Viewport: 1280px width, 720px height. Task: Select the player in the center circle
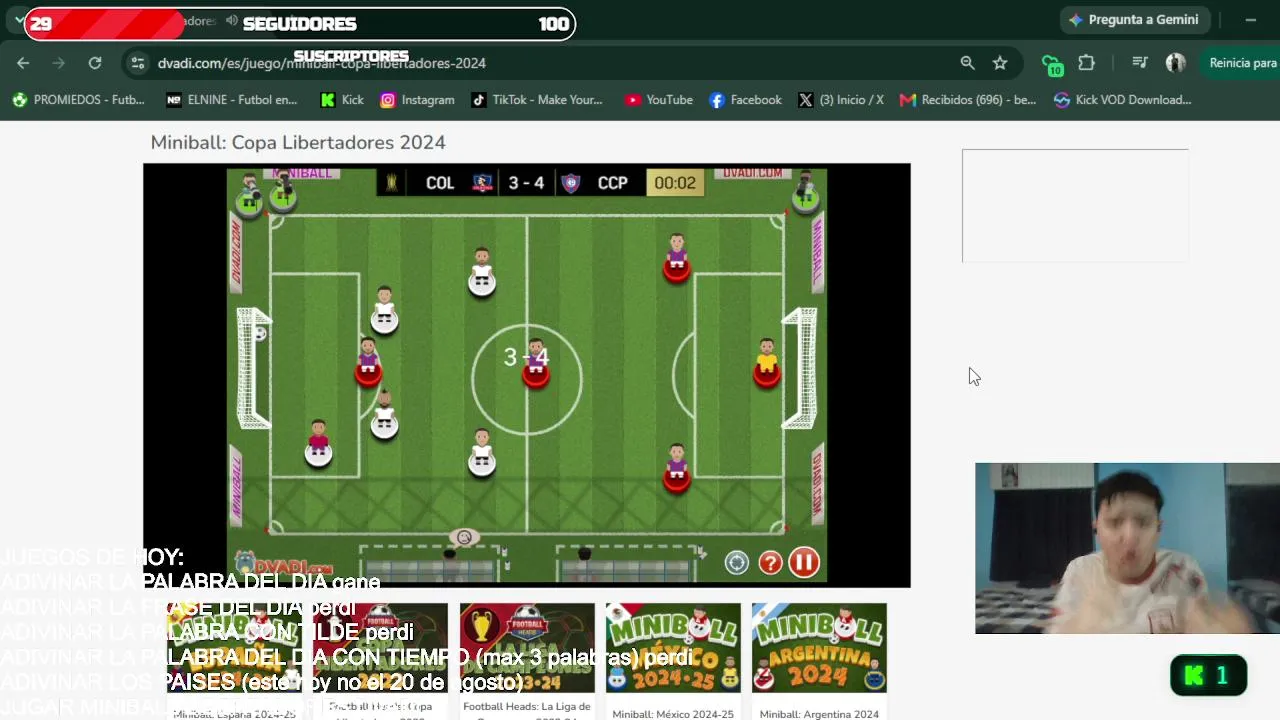536,362
